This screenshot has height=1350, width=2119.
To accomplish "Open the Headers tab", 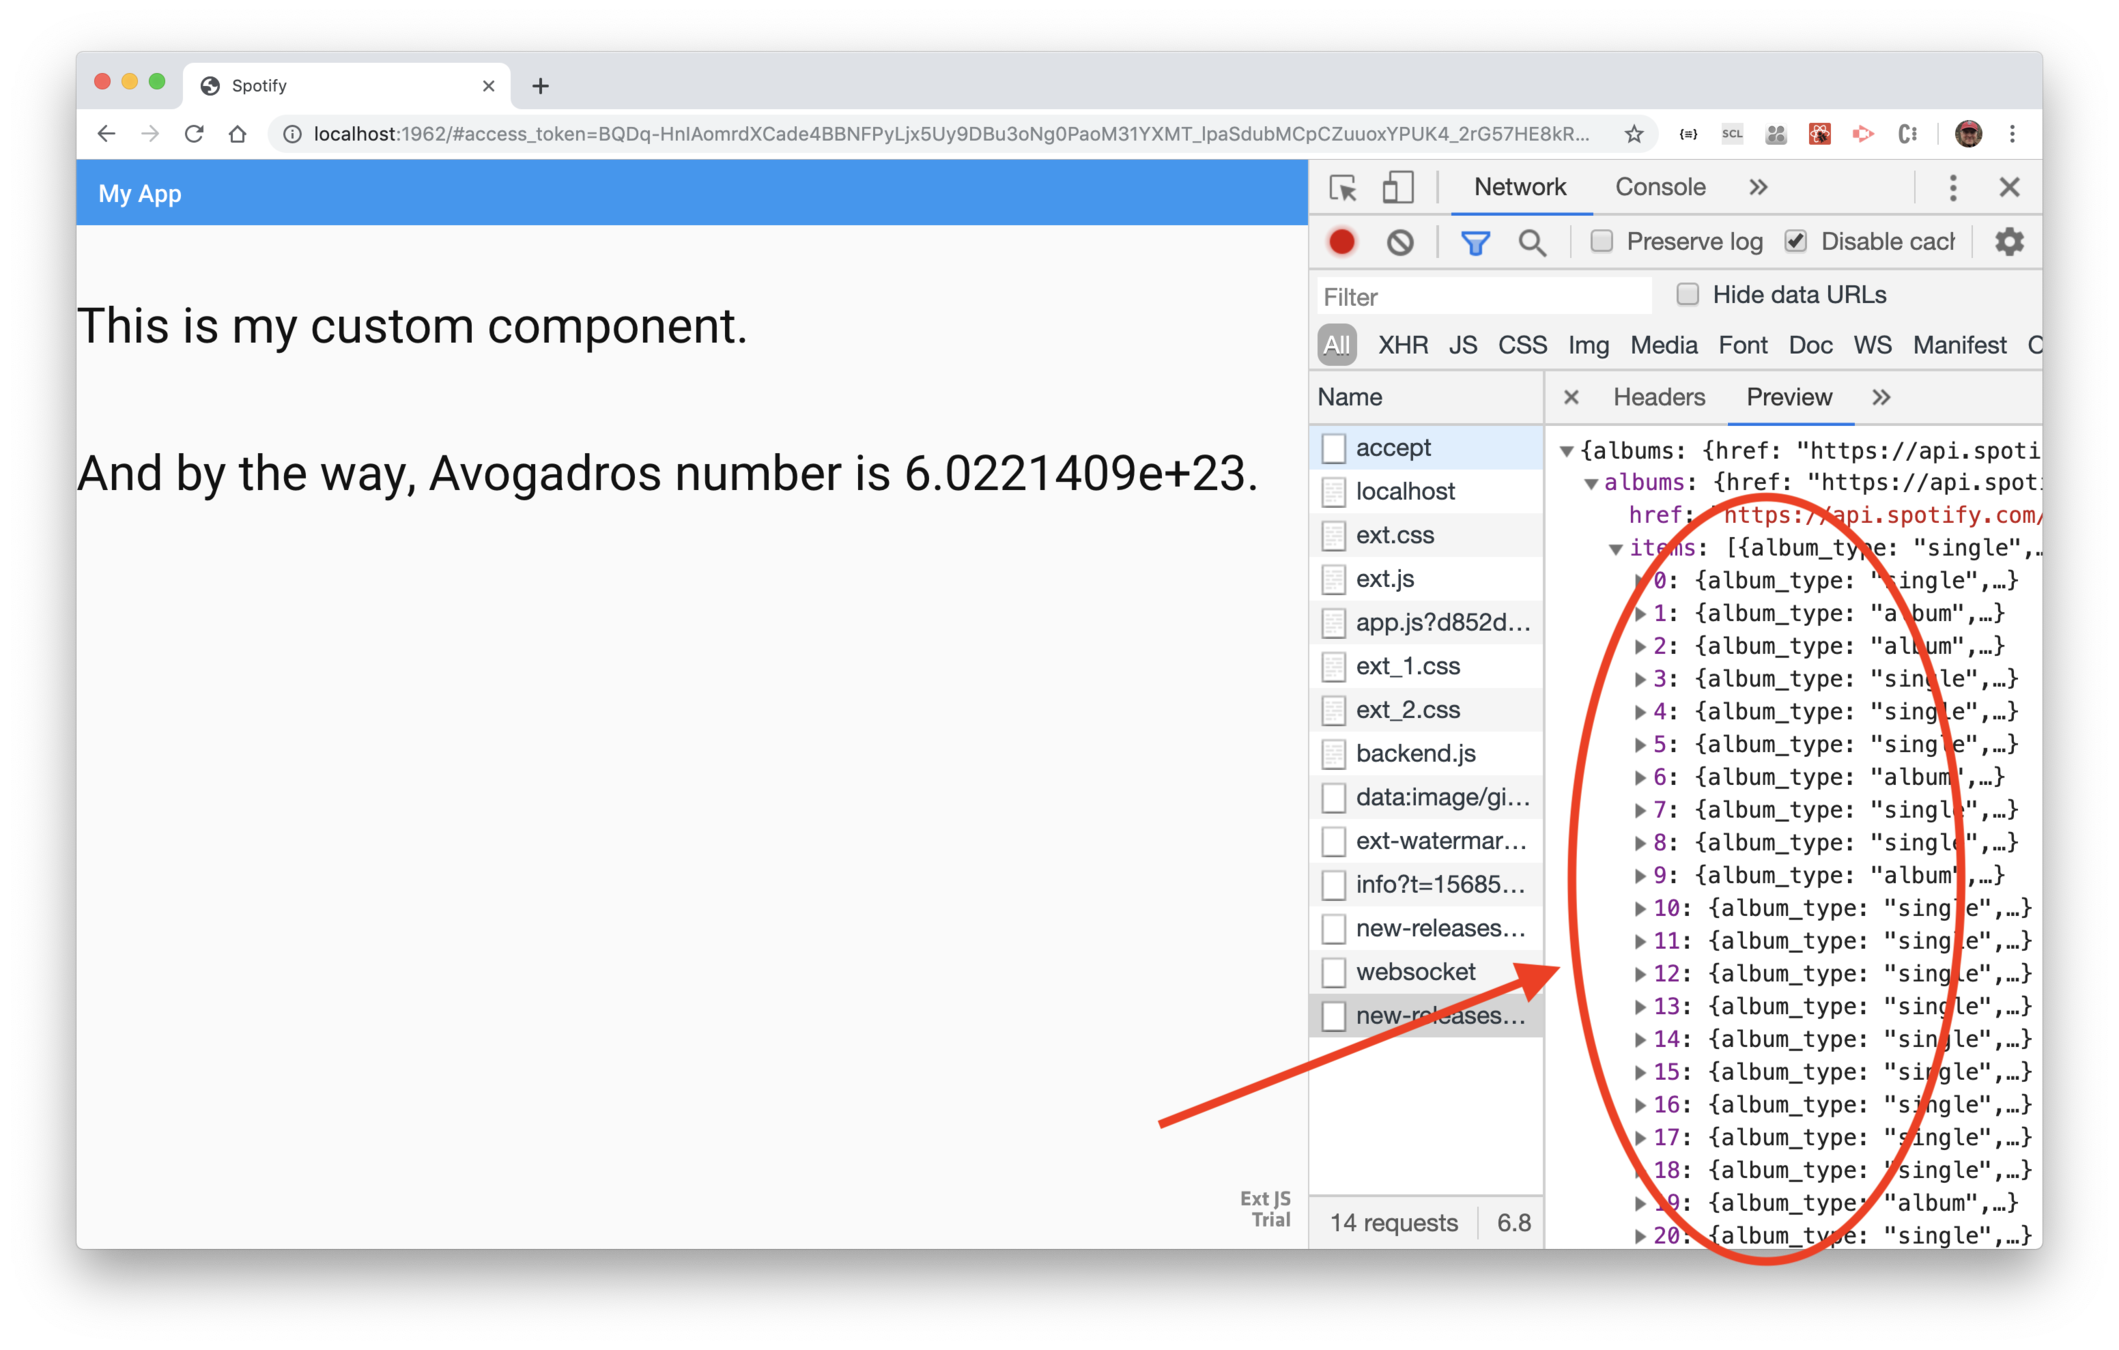I will click(x=1658, y=398).
